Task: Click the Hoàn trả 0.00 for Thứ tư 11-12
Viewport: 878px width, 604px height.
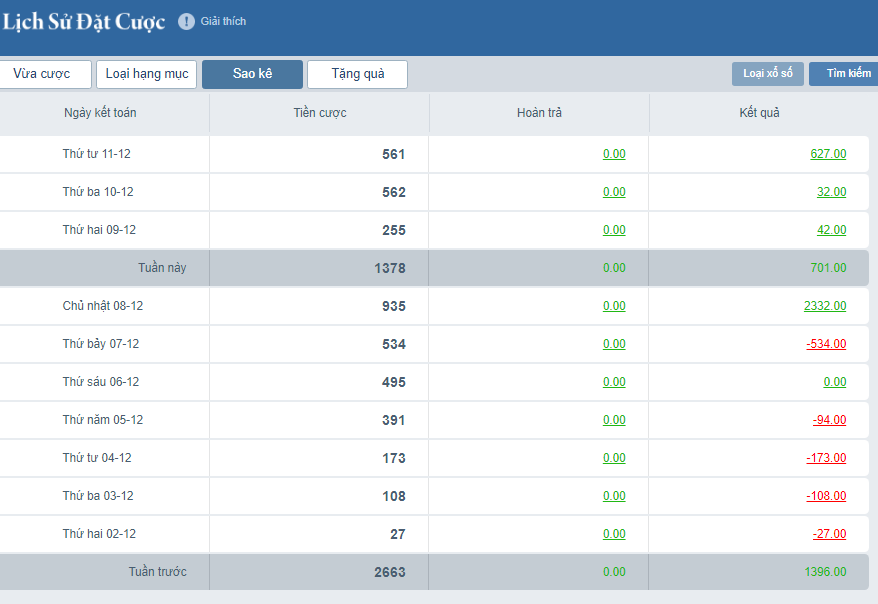Action: click(x=614, y=154)
